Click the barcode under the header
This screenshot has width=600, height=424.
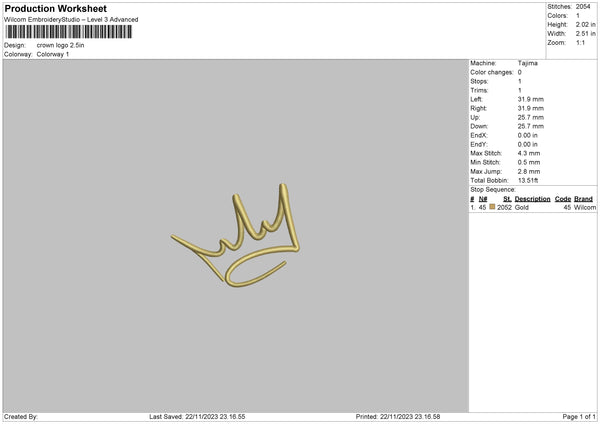pos(69,32)
